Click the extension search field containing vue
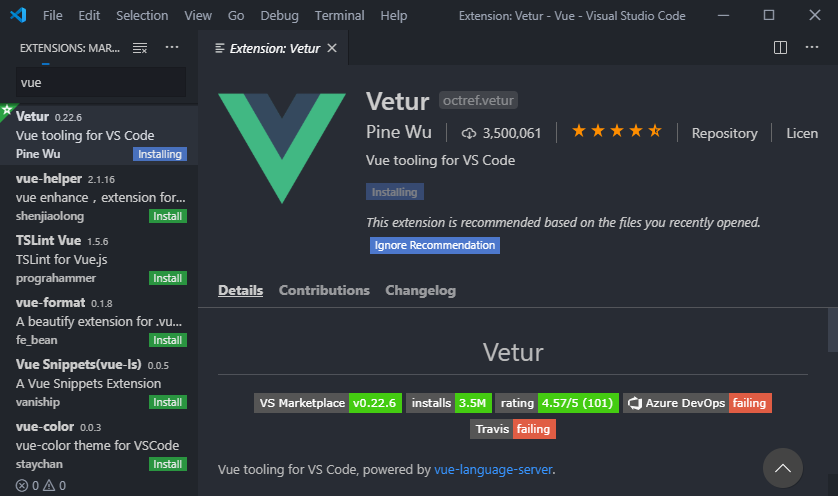This screenshot has width=838, height=496. click(101, 82)
